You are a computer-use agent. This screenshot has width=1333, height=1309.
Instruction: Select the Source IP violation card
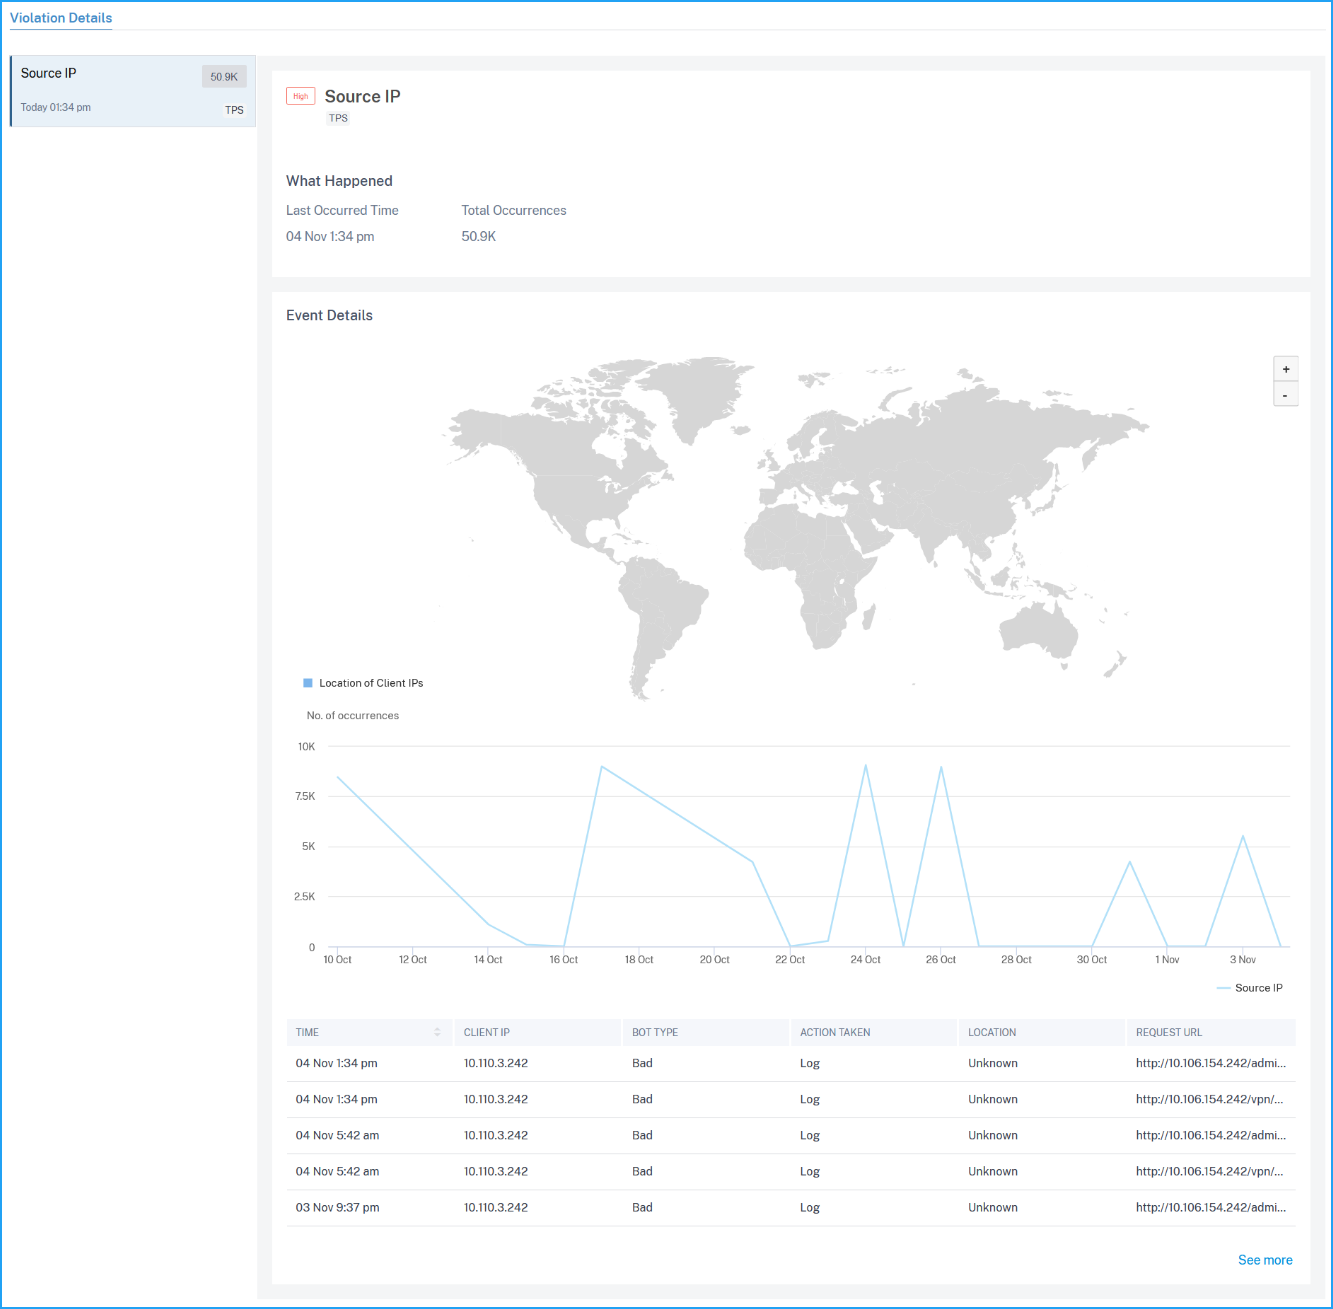tap(133, 91)
